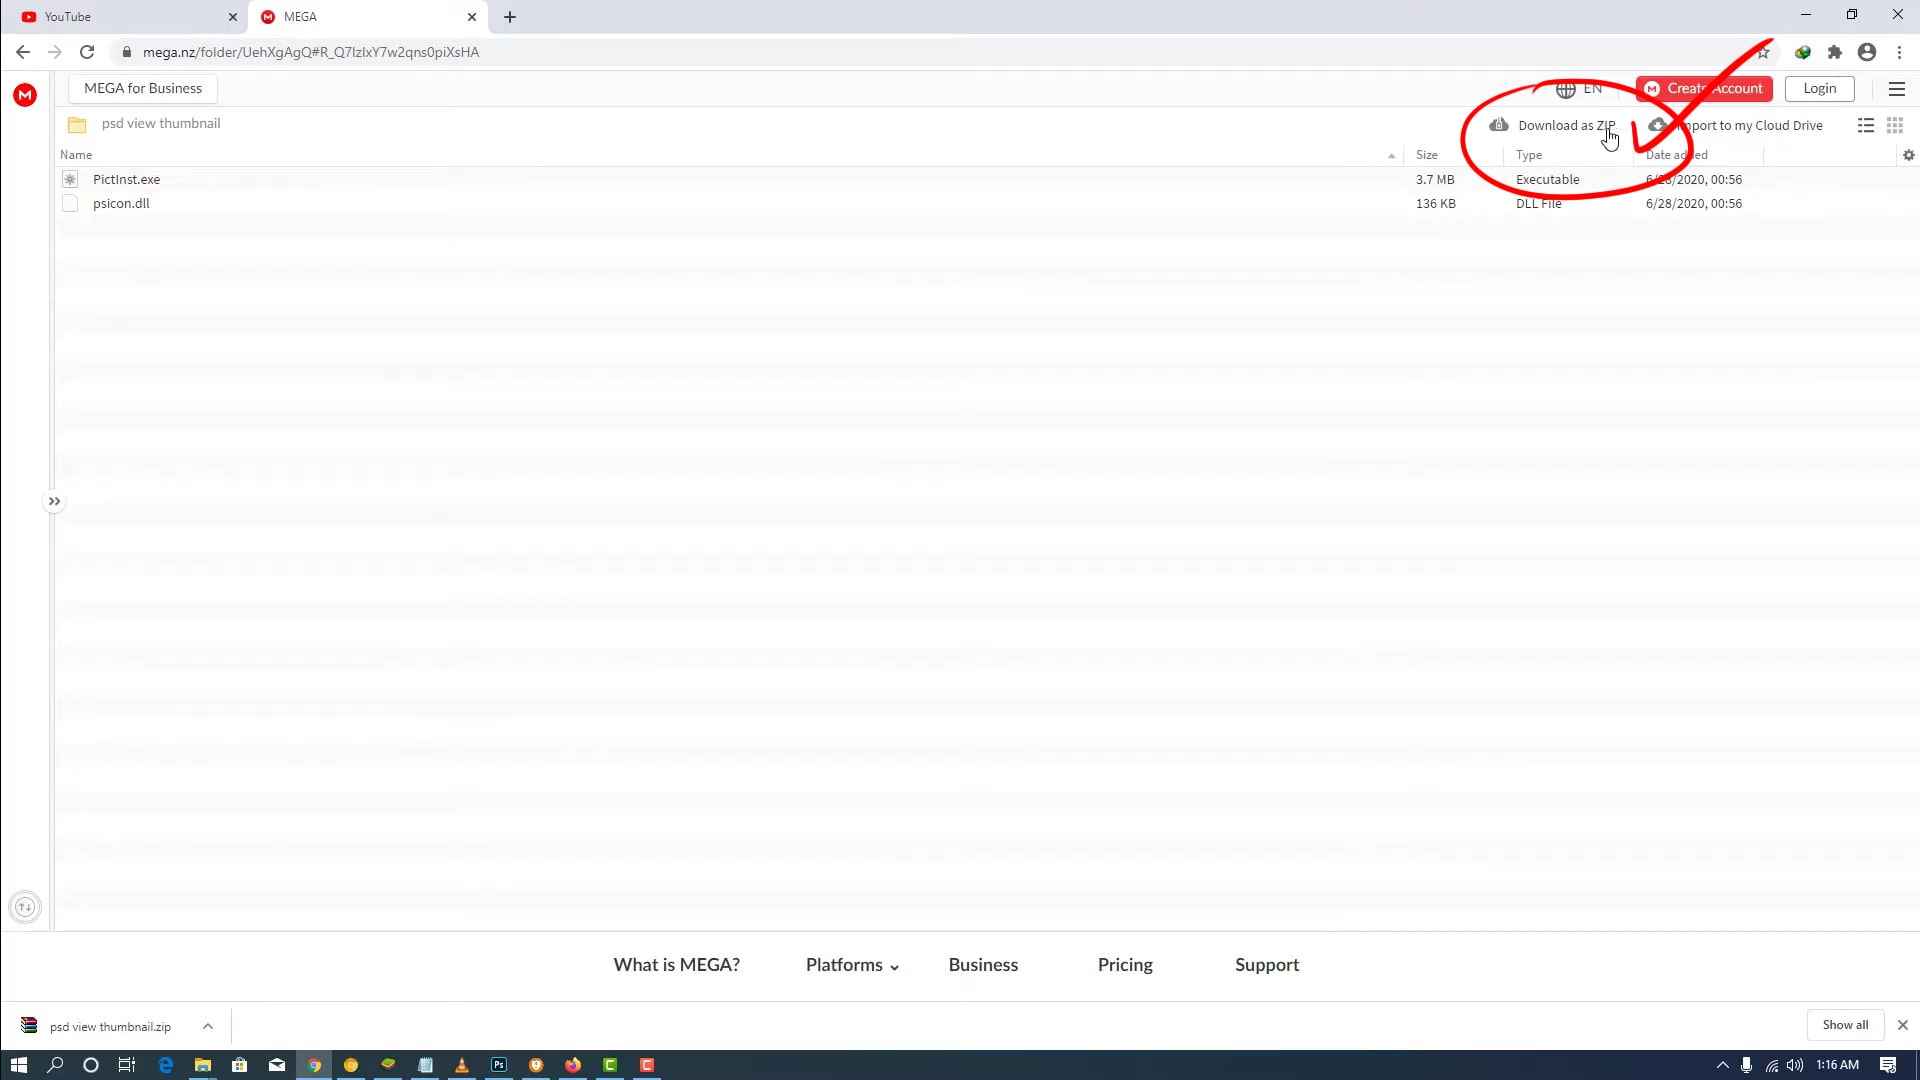The height and width of the screenshot is (1080, 1920).
Task: Click the Windows Start button
Action: pyautogui.click(x=18, y=1065)
